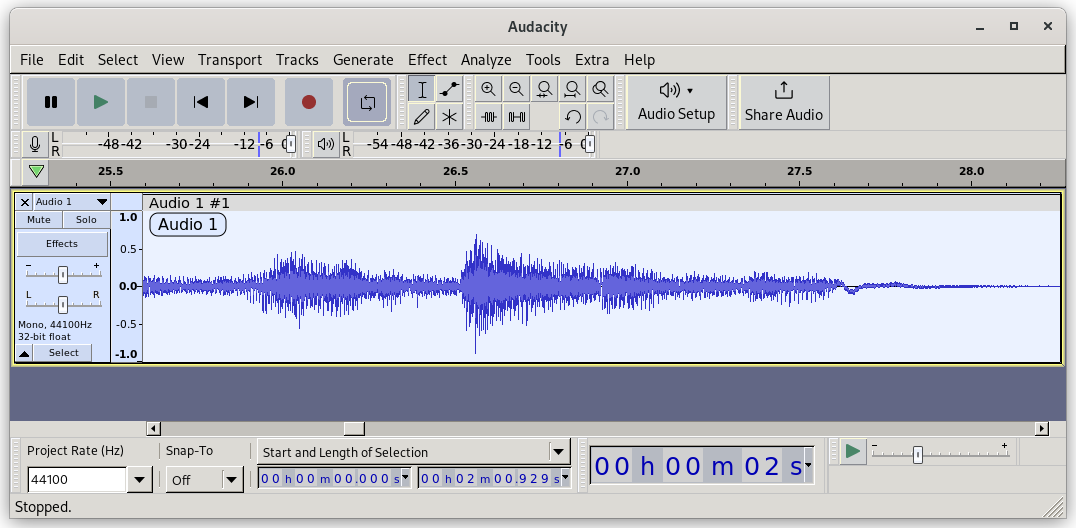Open the Select menu
Image resolution: width=1076 pixels, height=528 pixels.
pos(117,60)
